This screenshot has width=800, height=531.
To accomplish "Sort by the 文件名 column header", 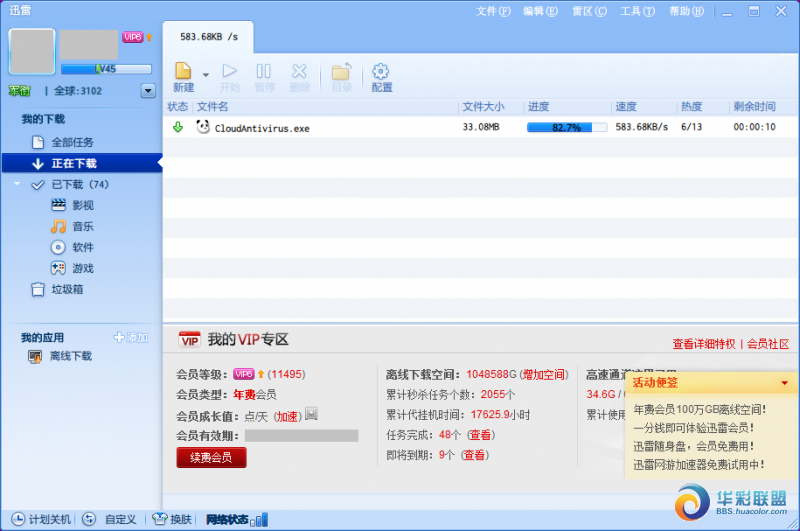I will (x=212, y=107).
